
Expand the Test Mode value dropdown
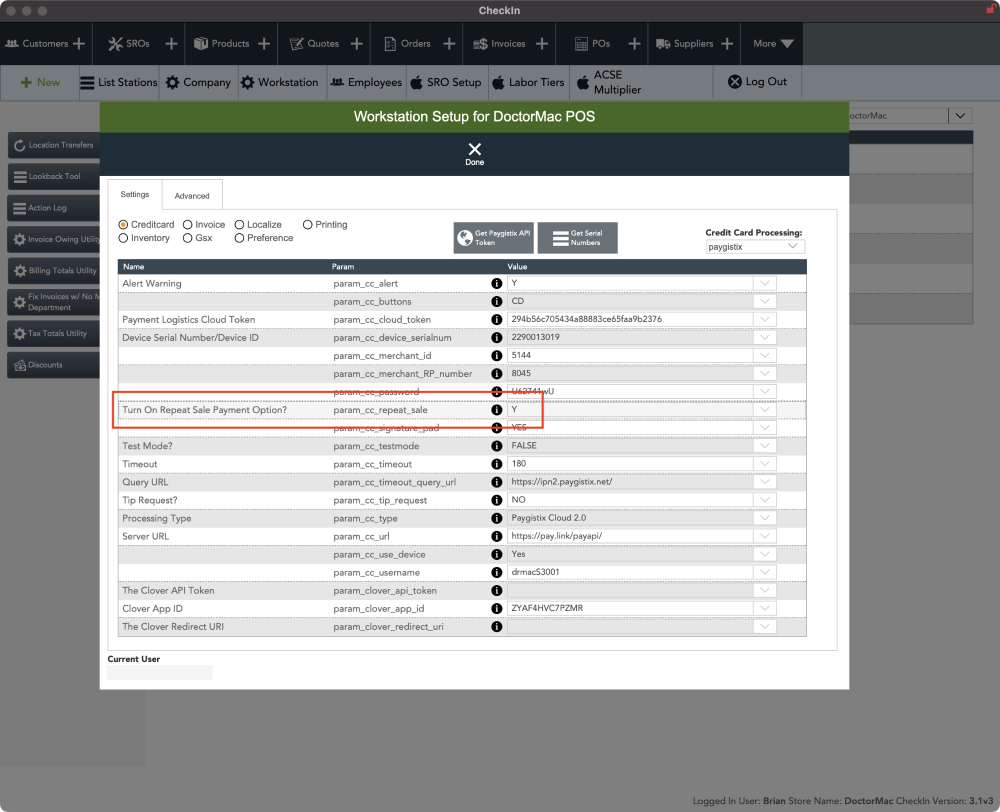765,446
